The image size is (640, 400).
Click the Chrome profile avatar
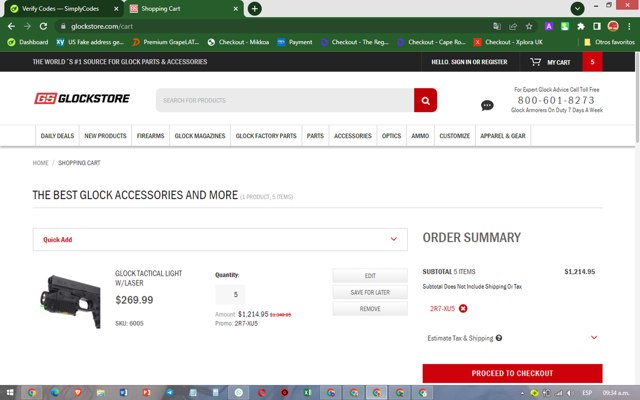point(613,26)
